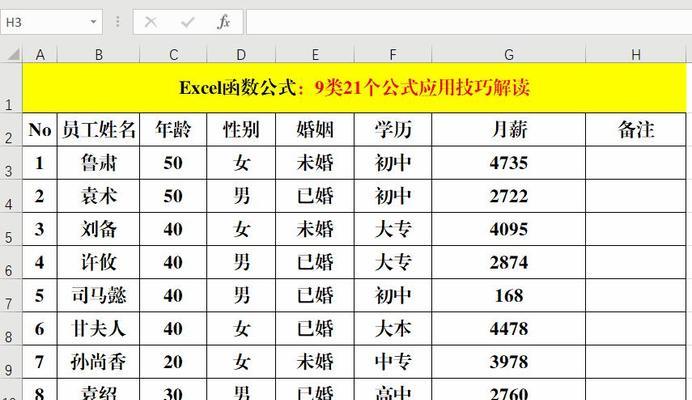Click the '员工姓名' header cell

(x=98, y=129)
